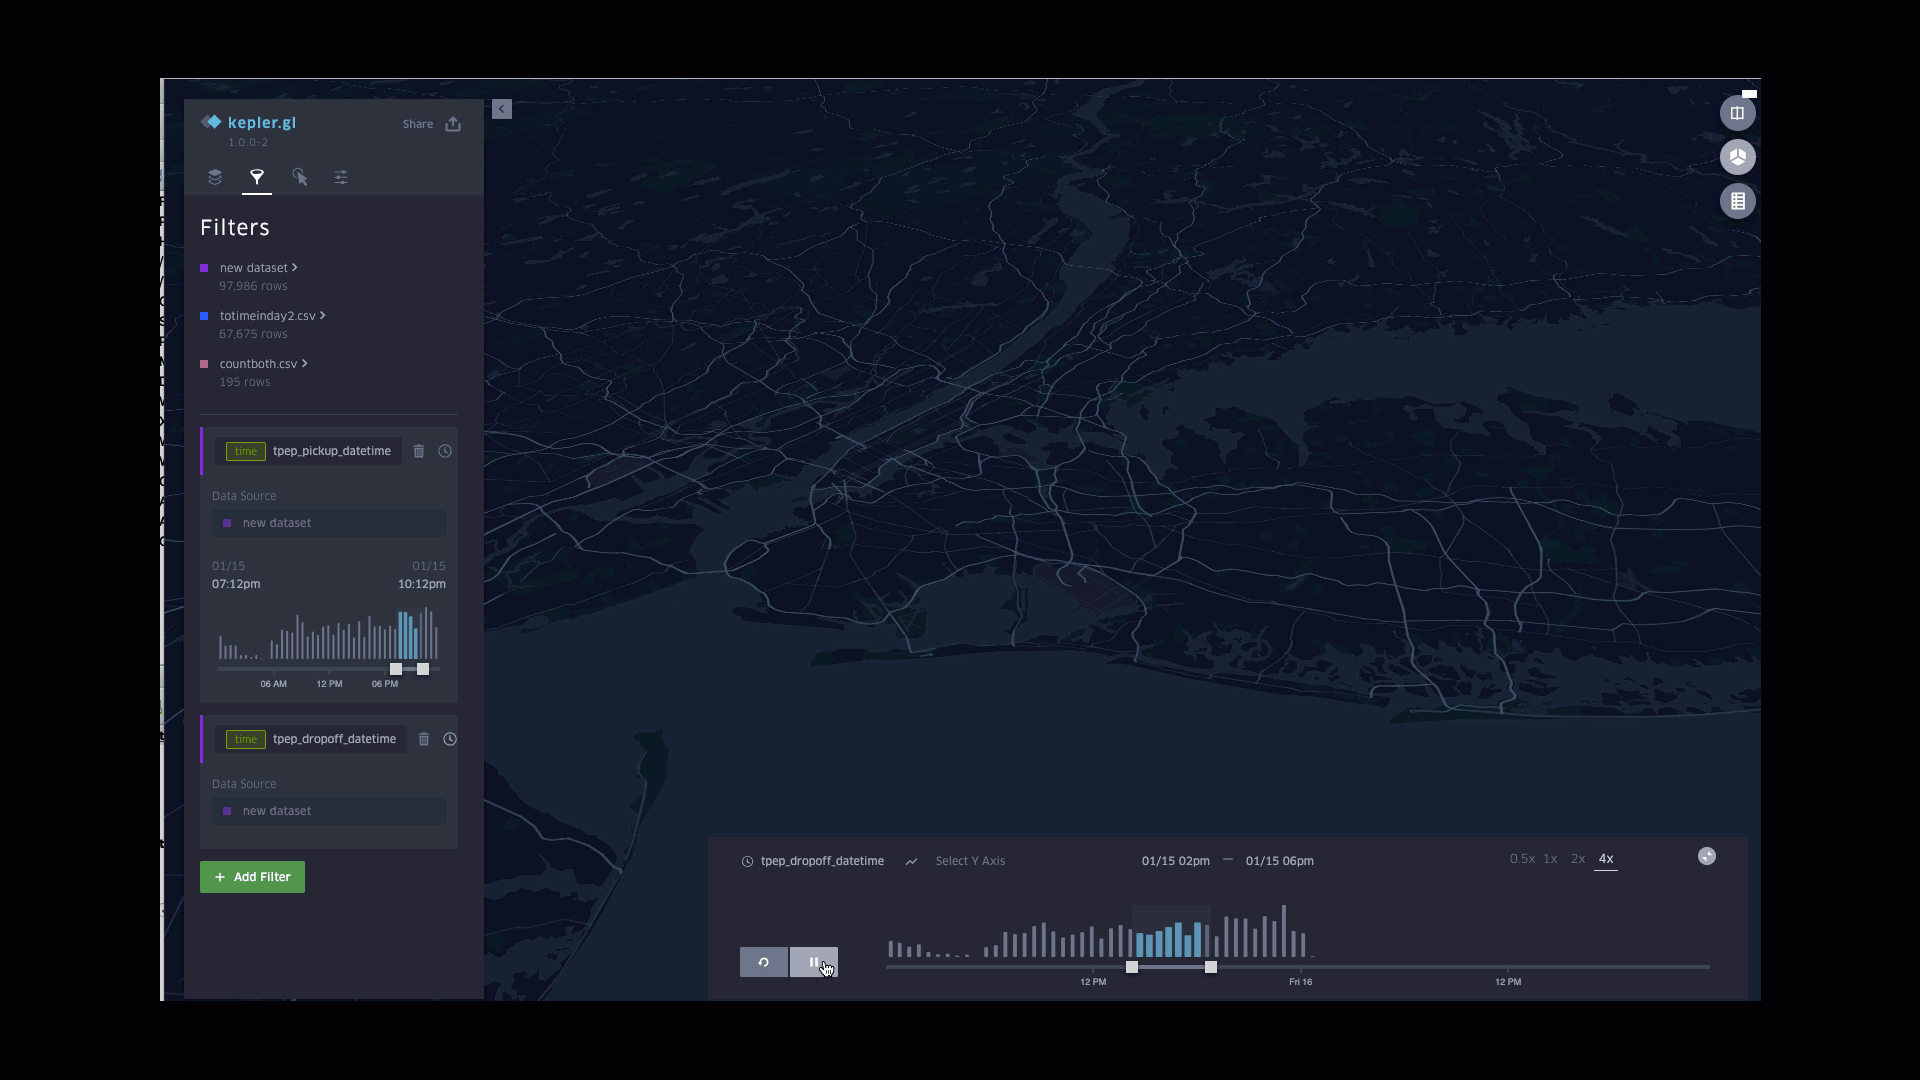The width and height of the screenshot is (1920, 1080).
Task: Open pickup filter Data Source dropdown
Action: (328, 523)
